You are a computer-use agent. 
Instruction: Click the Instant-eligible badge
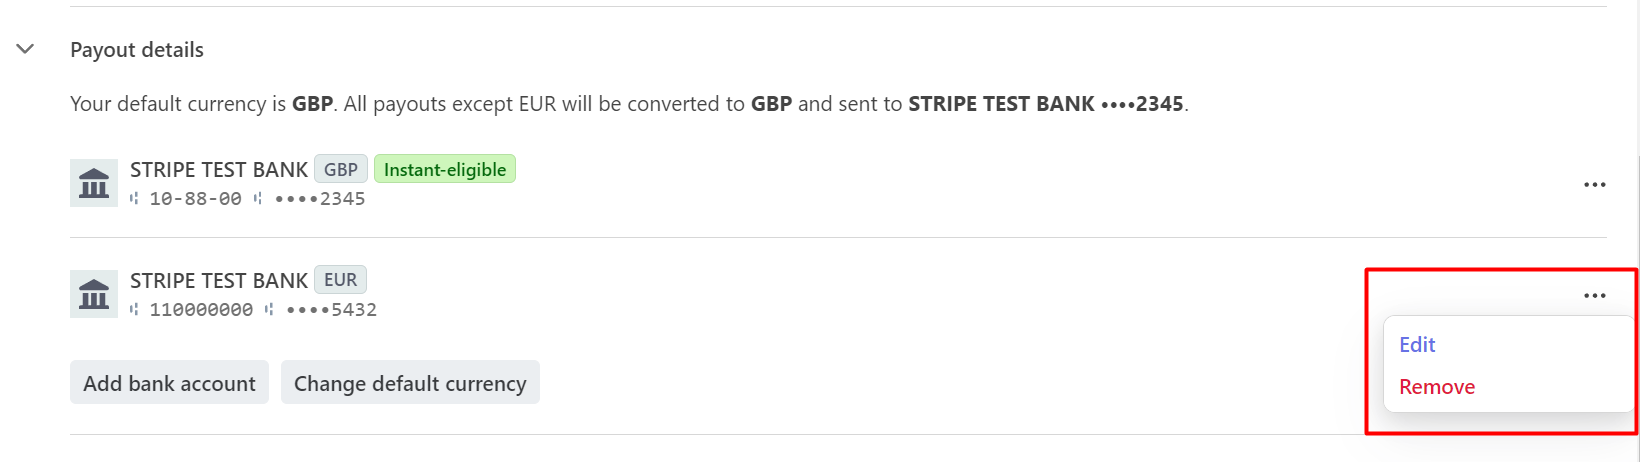coord(445,170)
